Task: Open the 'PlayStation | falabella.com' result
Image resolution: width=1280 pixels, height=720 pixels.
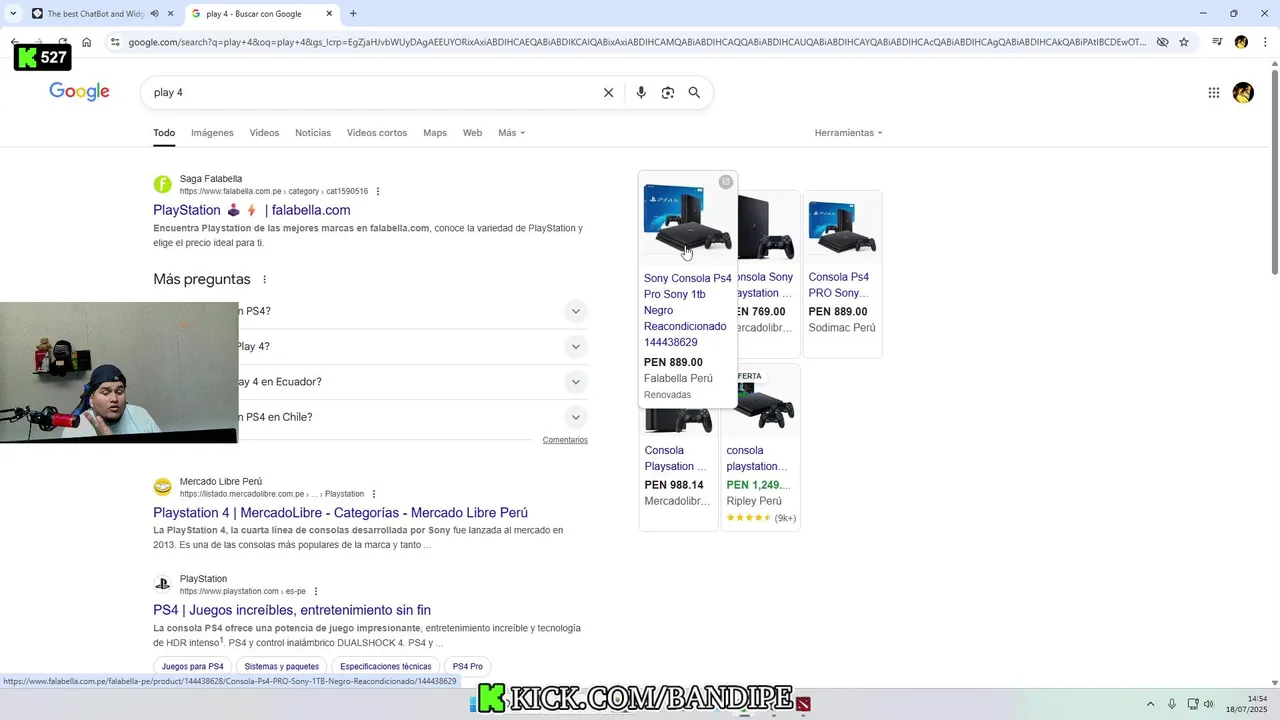Action: pyautogui.click(x=252, y=210)
